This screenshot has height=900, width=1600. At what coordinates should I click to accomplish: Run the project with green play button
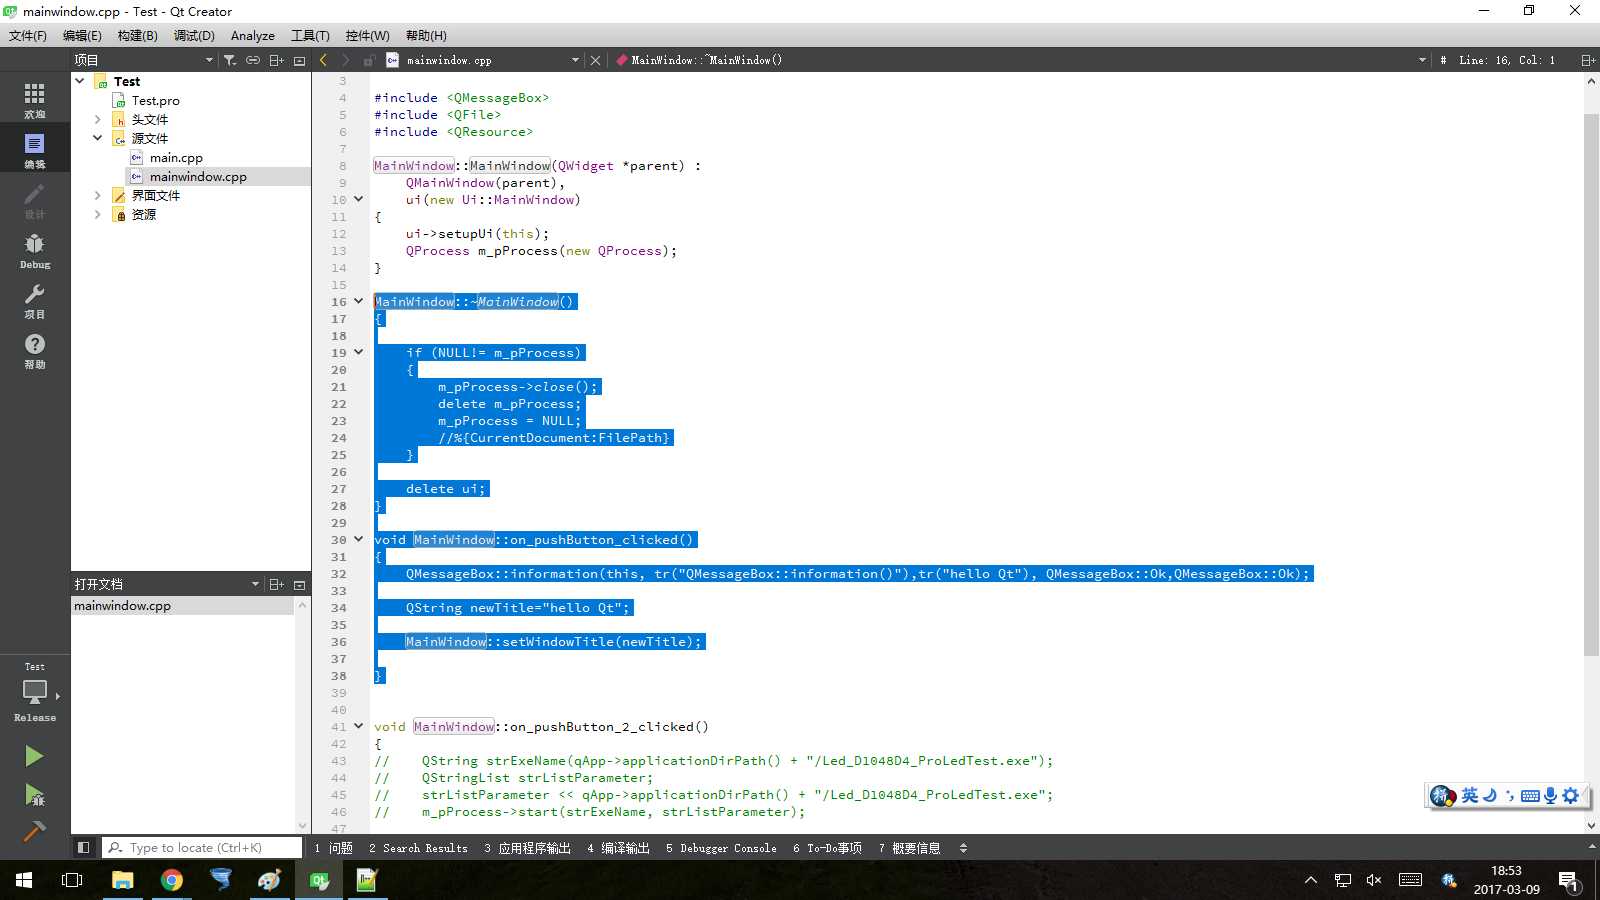[x=34, y=756]
